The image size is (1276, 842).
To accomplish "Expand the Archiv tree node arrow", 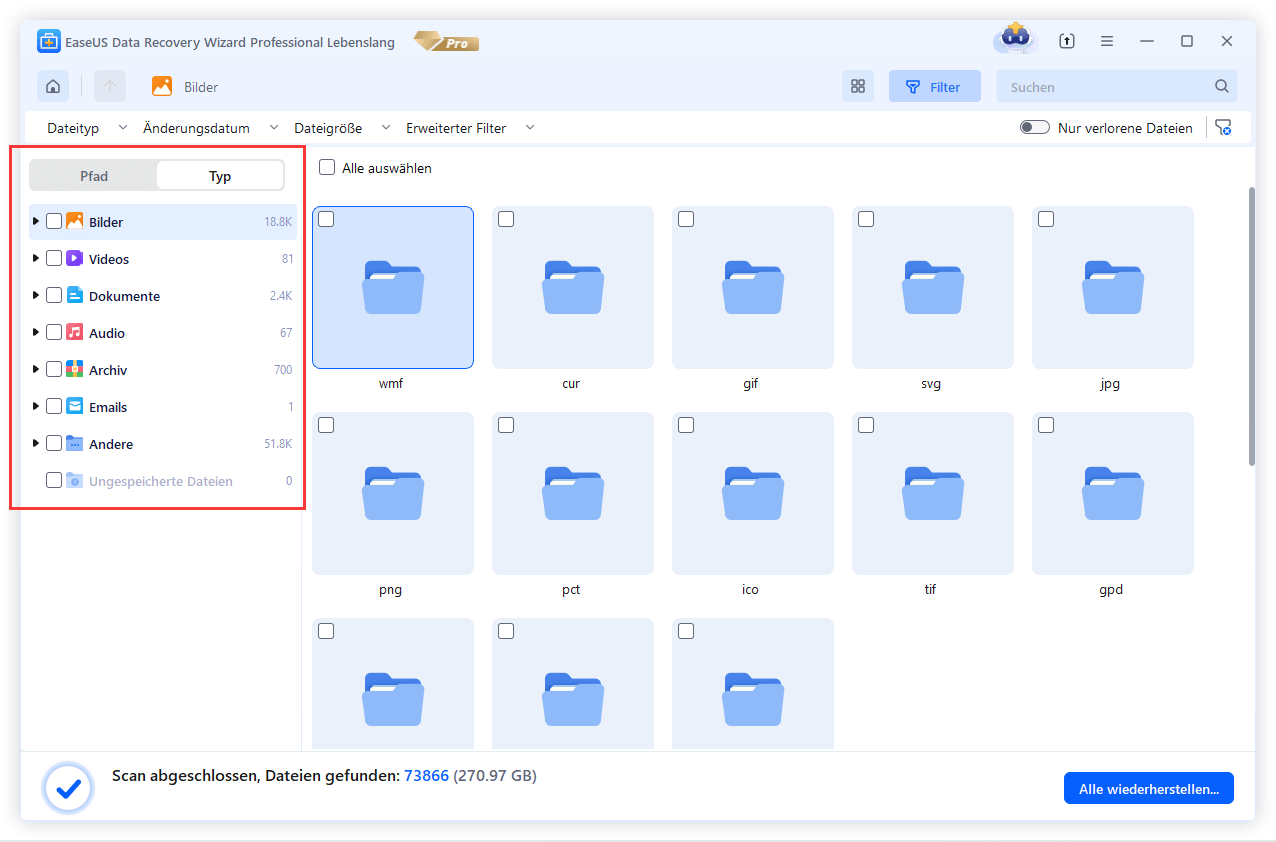I will (36, 369).
